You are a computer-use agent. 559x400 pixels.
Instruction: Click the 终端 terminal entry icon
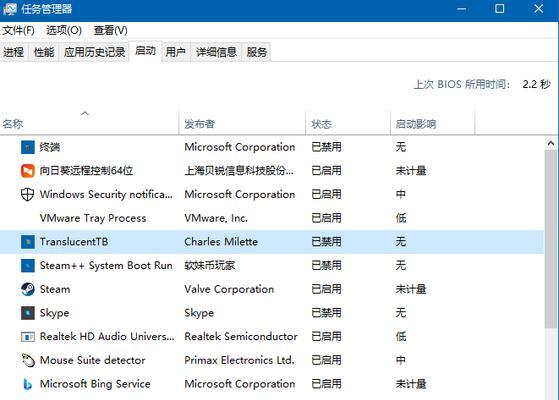(x=28, y=147)
